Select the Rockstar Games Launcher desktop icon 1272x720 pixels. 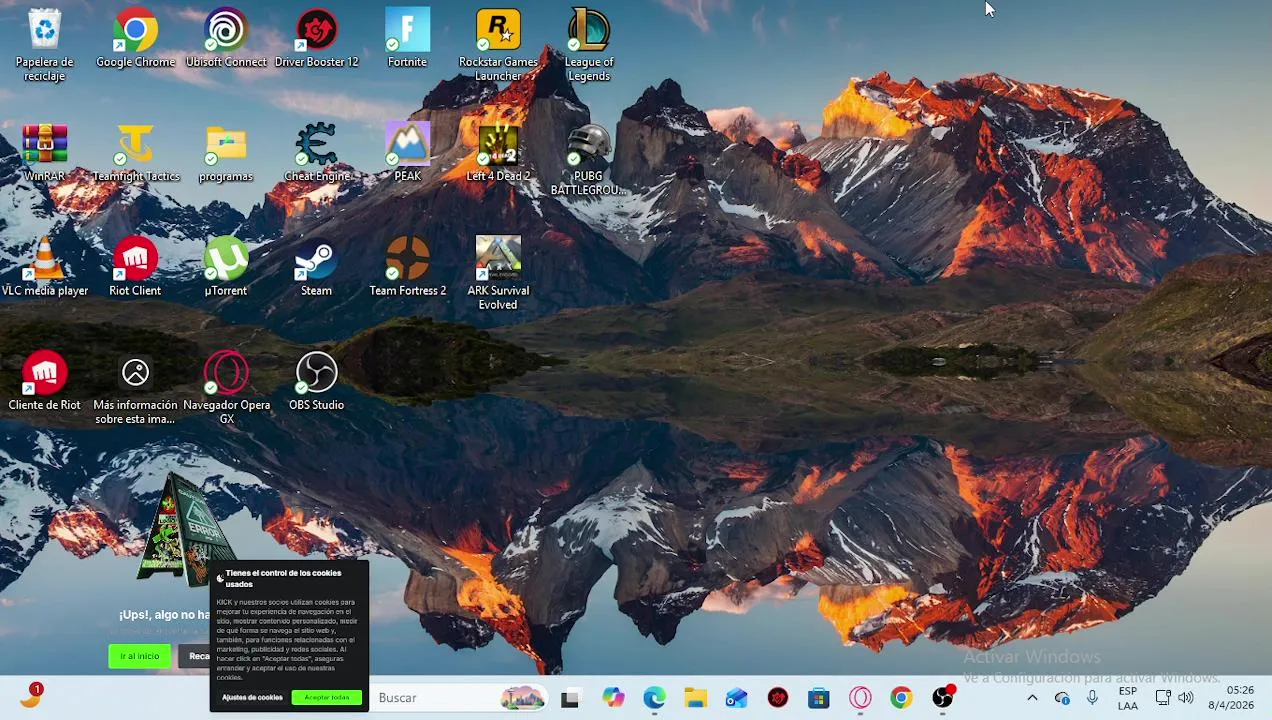pyautogui.click(x=498, y=45)
